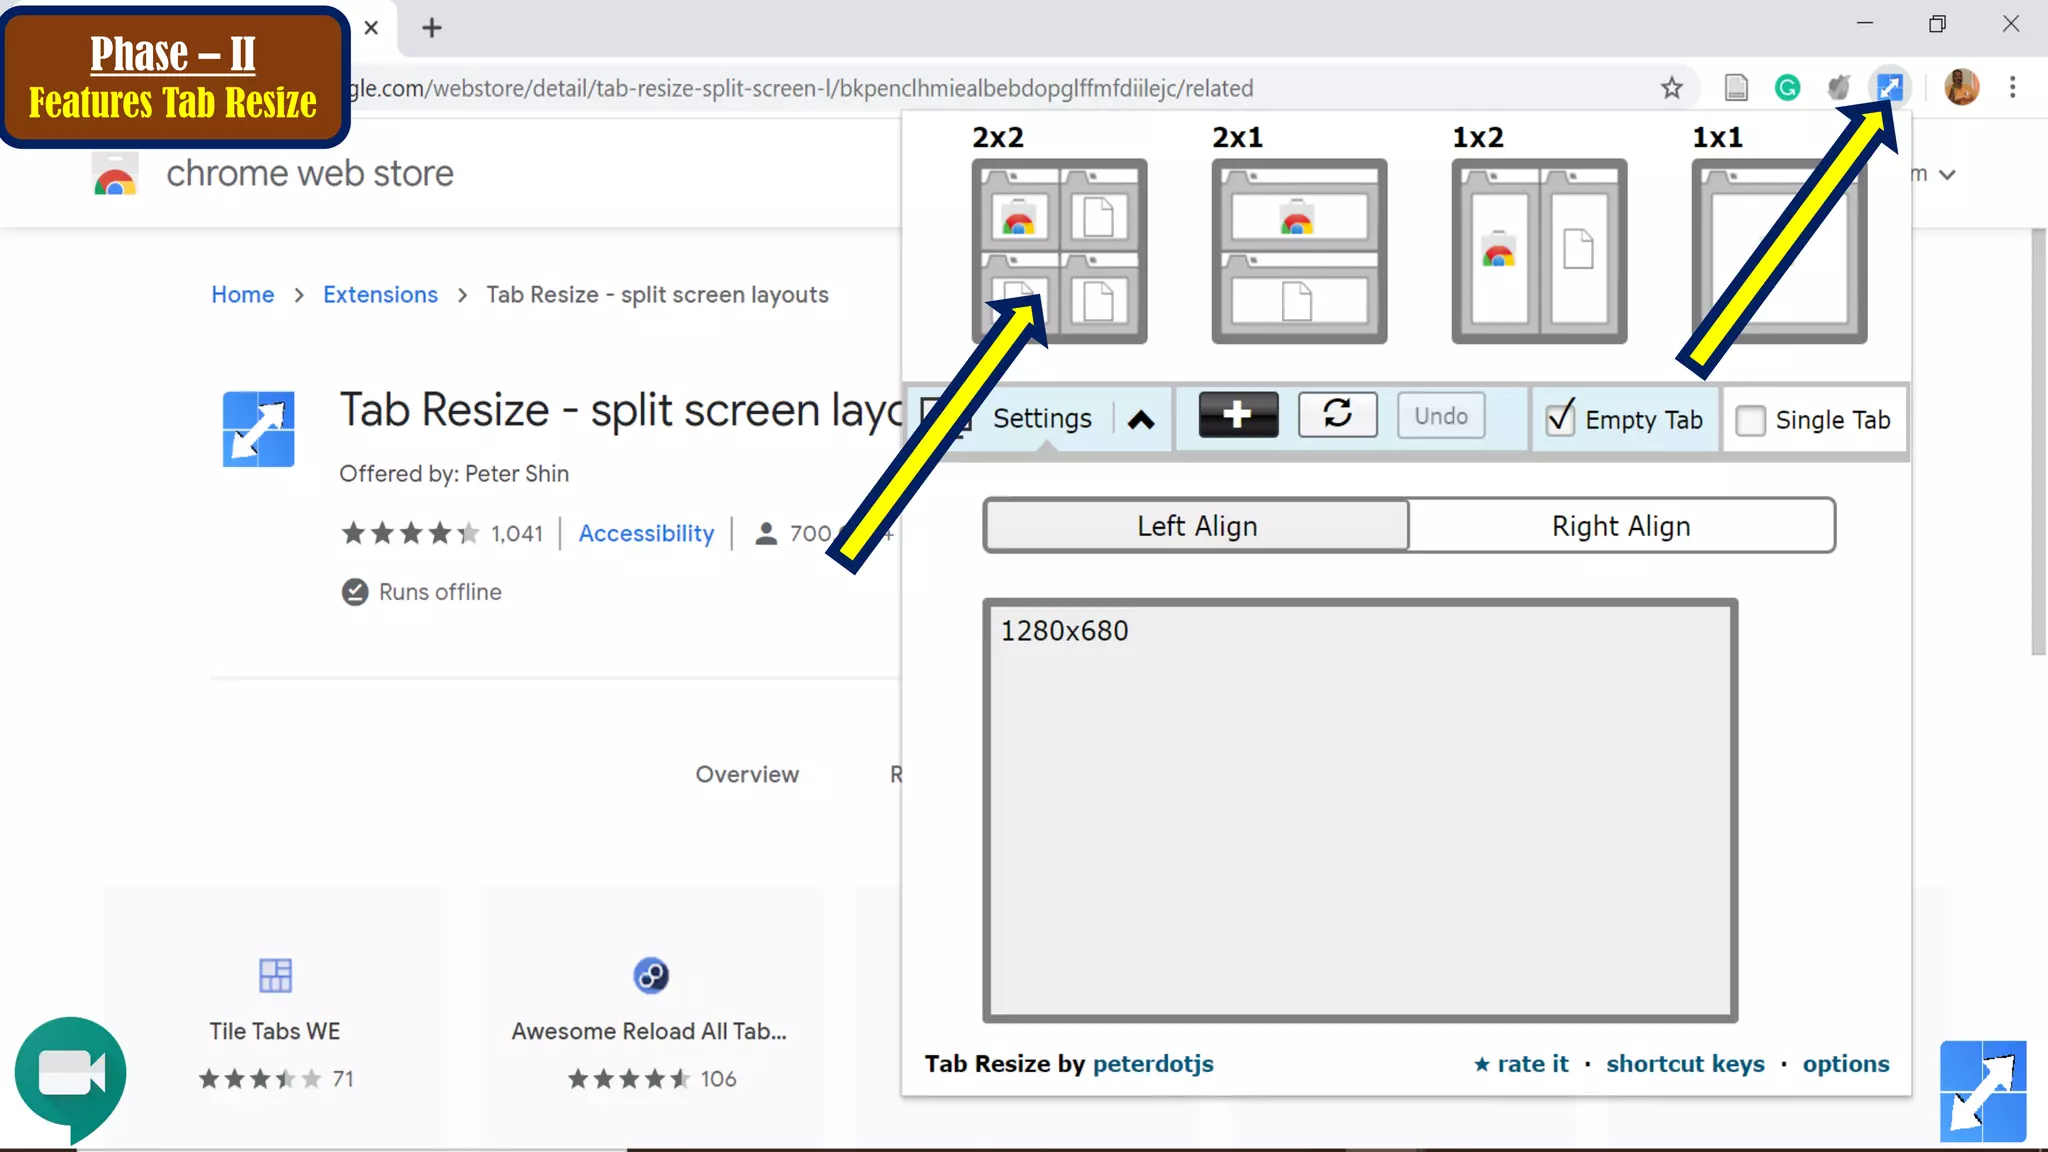
Task: Go to Home breadcrumb link
Action: coord(242,295)
